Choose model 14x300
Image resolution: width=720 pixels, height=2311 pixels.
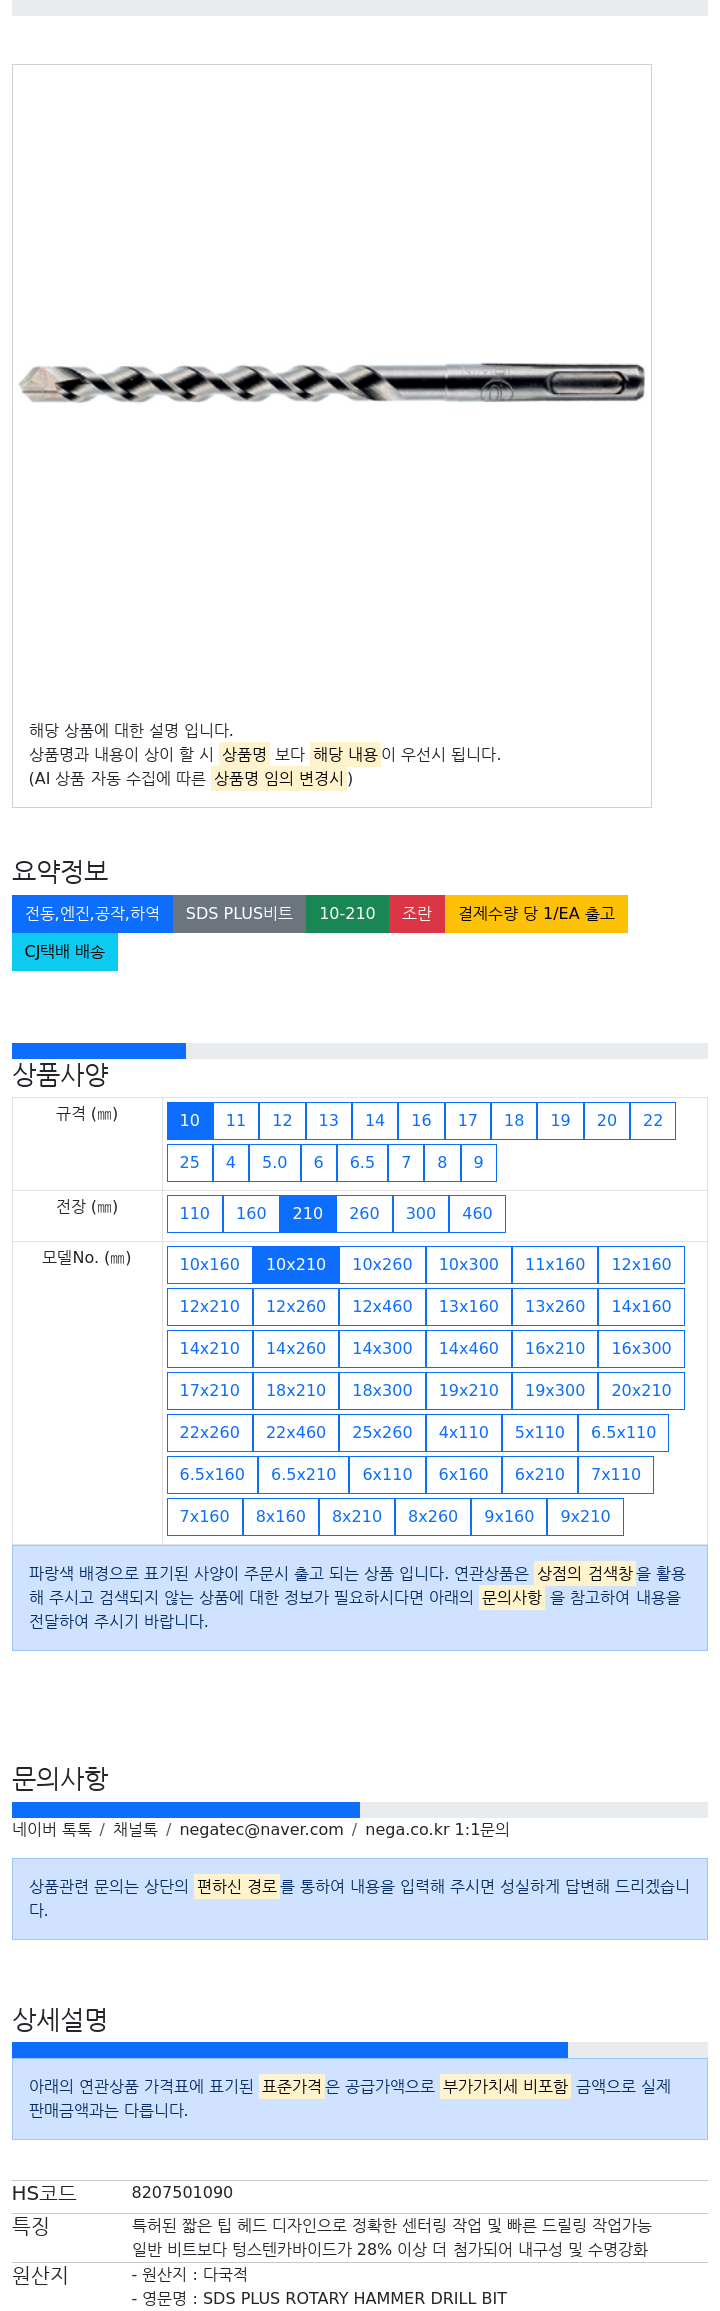click(x=382, y=1349)
